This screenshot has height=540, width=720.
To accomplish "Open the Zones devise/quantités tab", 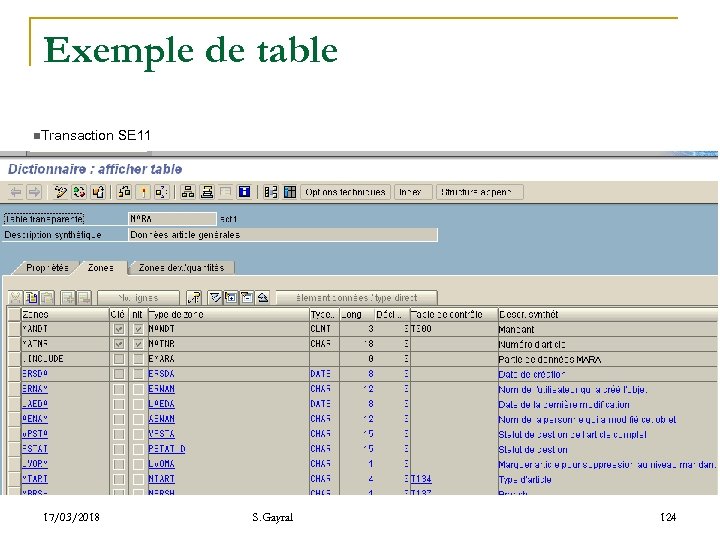I will click(181, 268).
